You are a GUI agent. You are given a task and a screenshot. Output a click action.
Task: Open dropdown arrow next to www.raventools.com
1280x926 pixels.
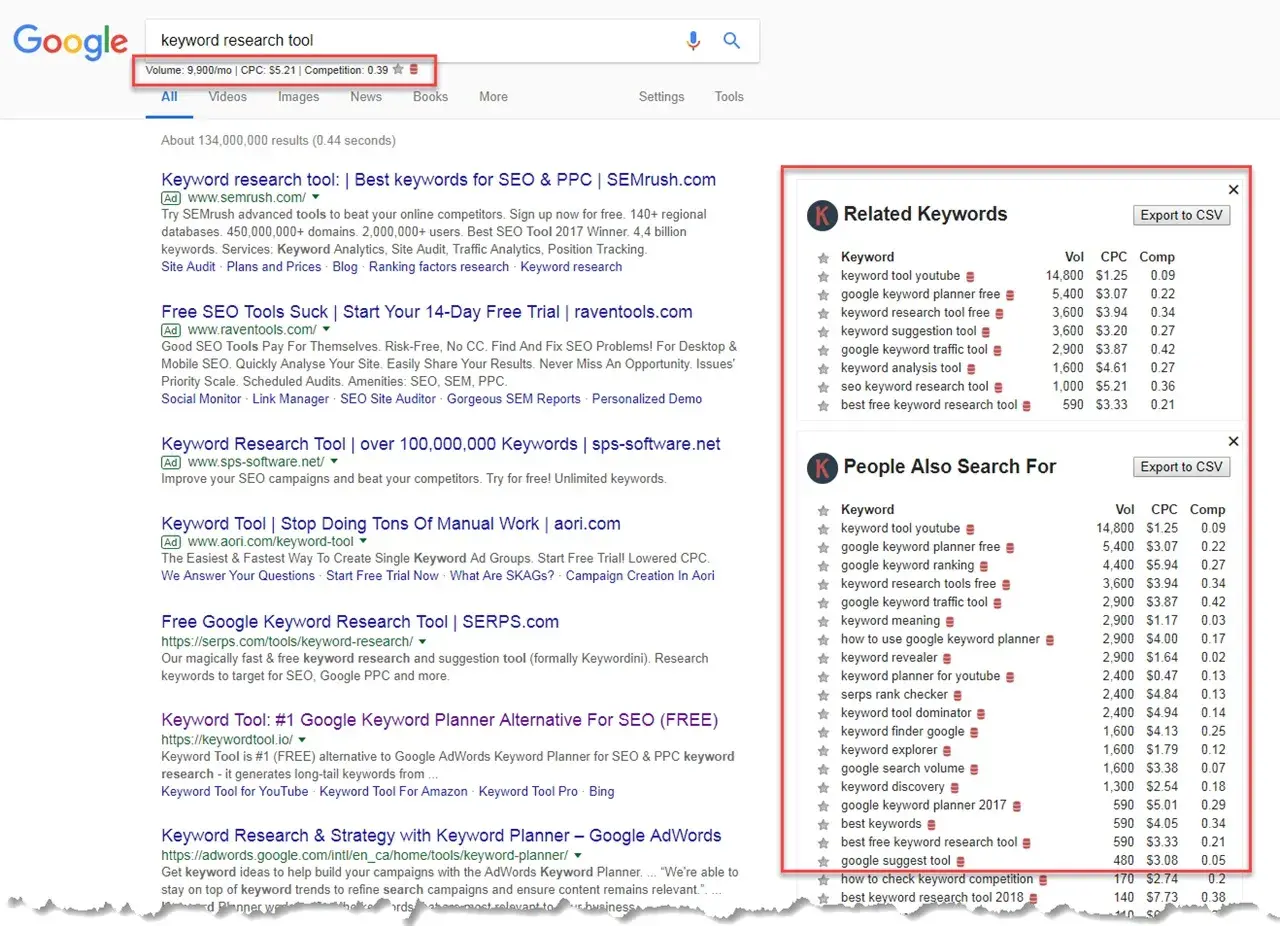326,330
